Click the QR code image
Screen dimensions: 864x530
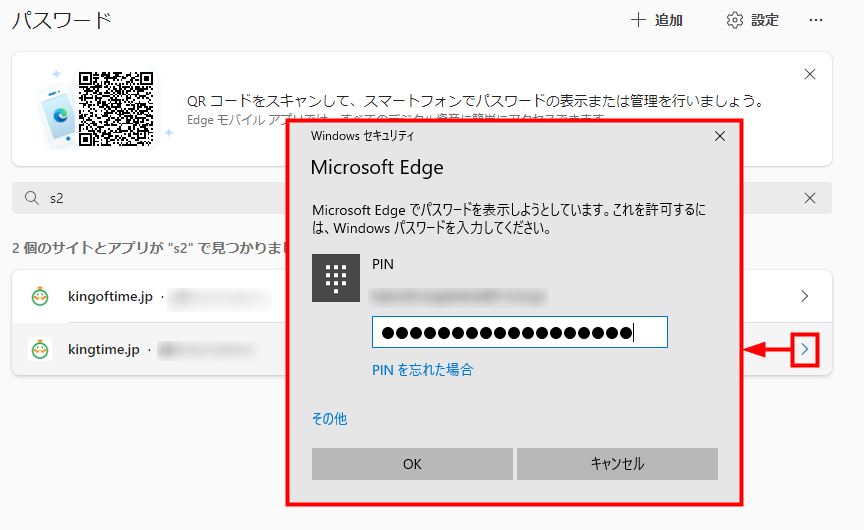click(116, 109)
